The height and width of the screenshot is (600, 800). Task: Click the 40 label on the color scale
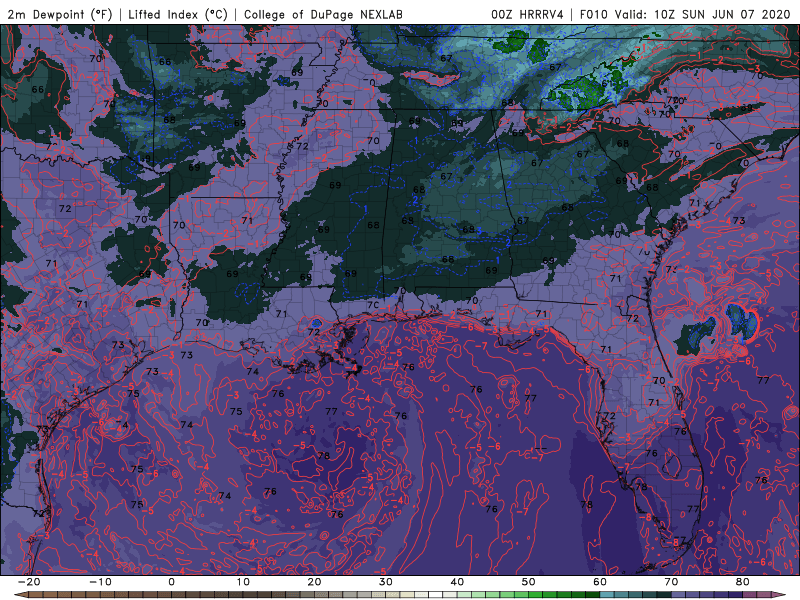457,582
